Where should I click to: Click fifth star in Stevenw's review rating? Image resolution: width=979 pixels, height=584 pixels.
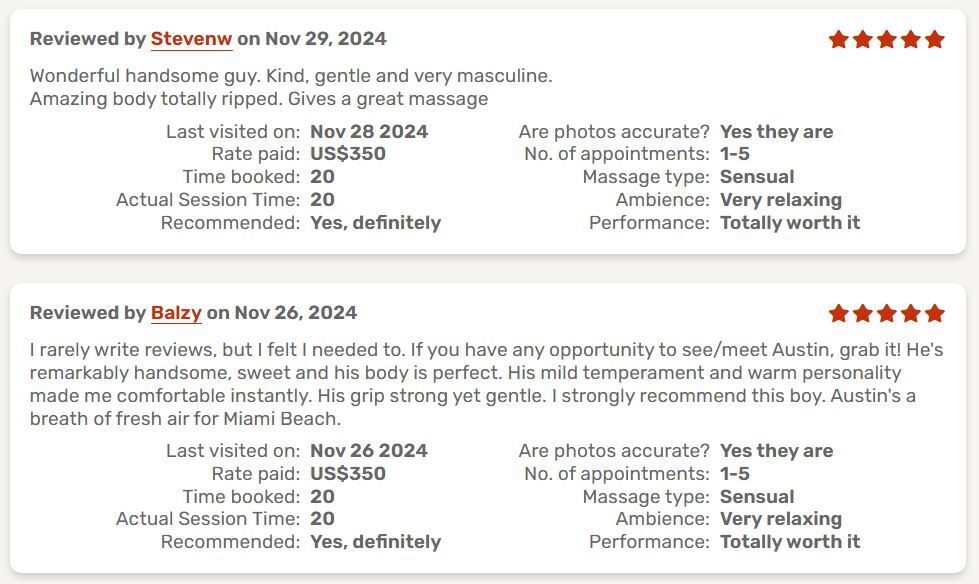(x=935, y=39)
